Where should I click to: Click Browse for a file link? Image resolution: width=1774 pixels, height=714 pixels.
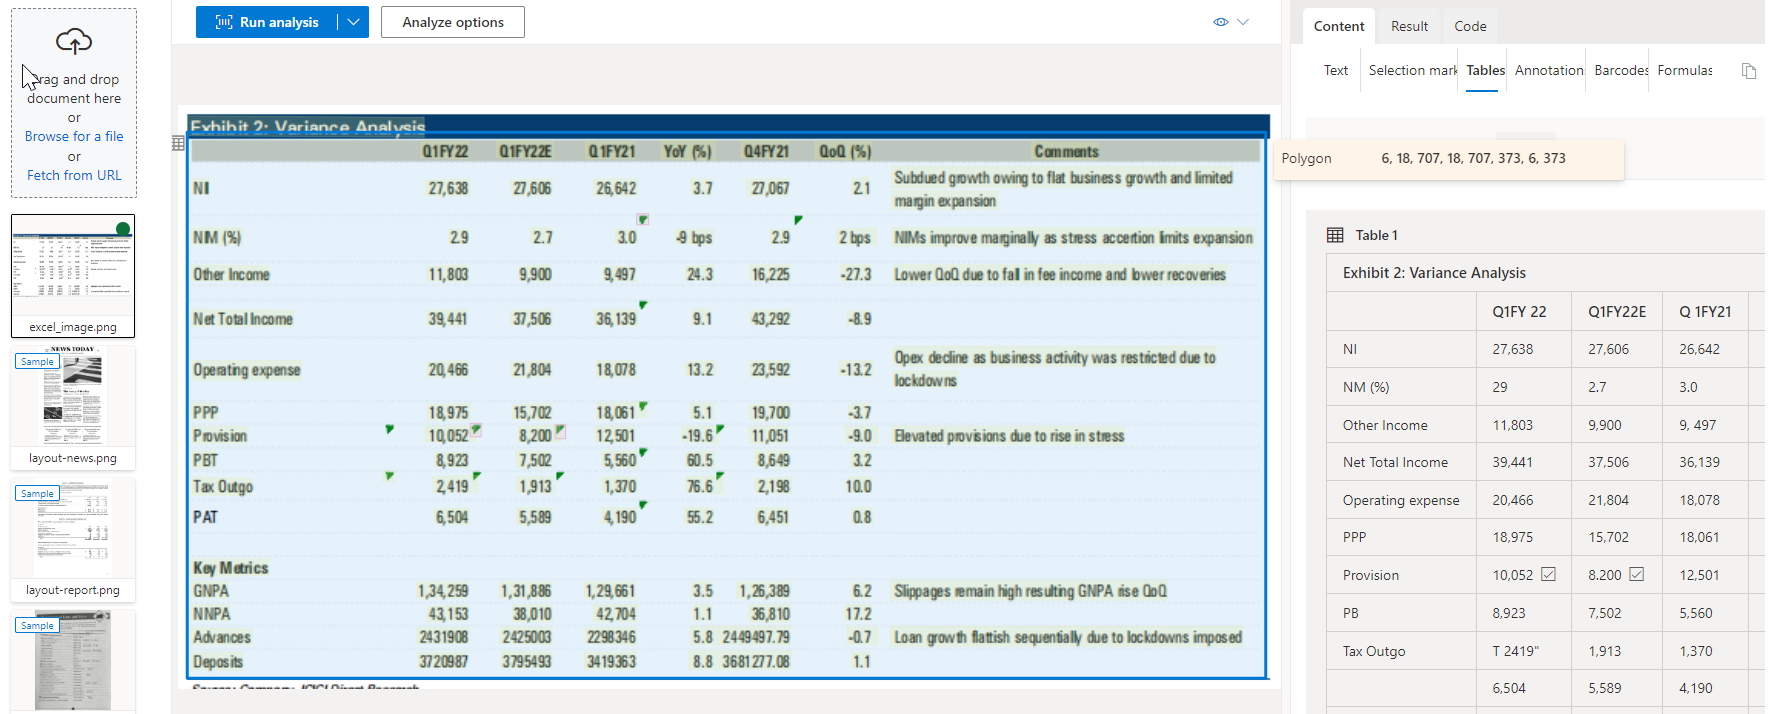74,136
